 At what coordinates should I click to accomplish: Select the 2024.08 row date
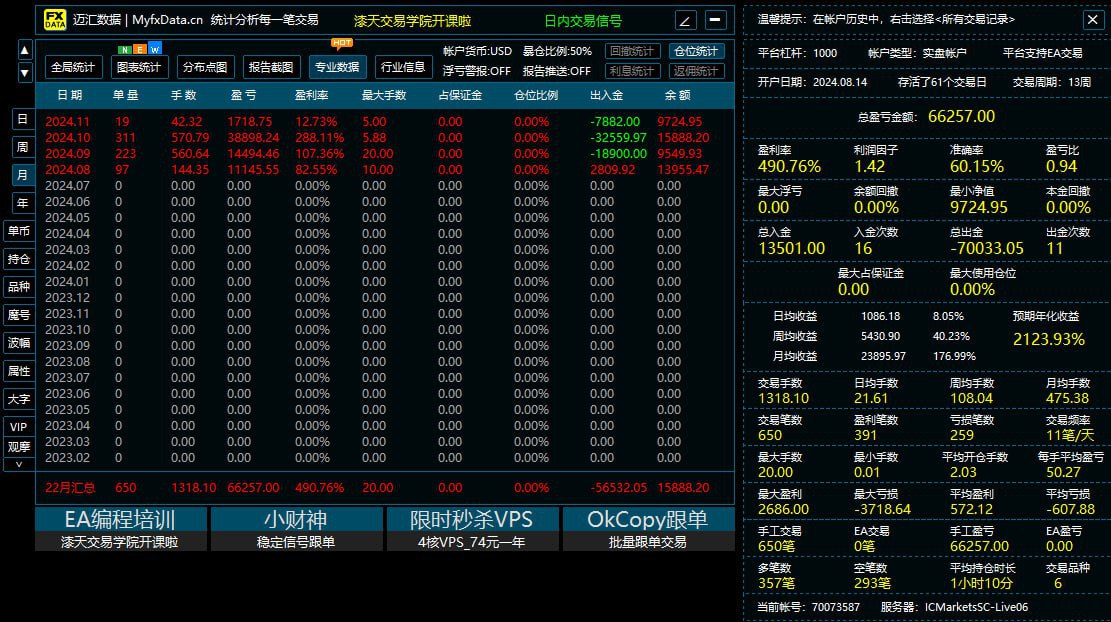click(67, 170)
